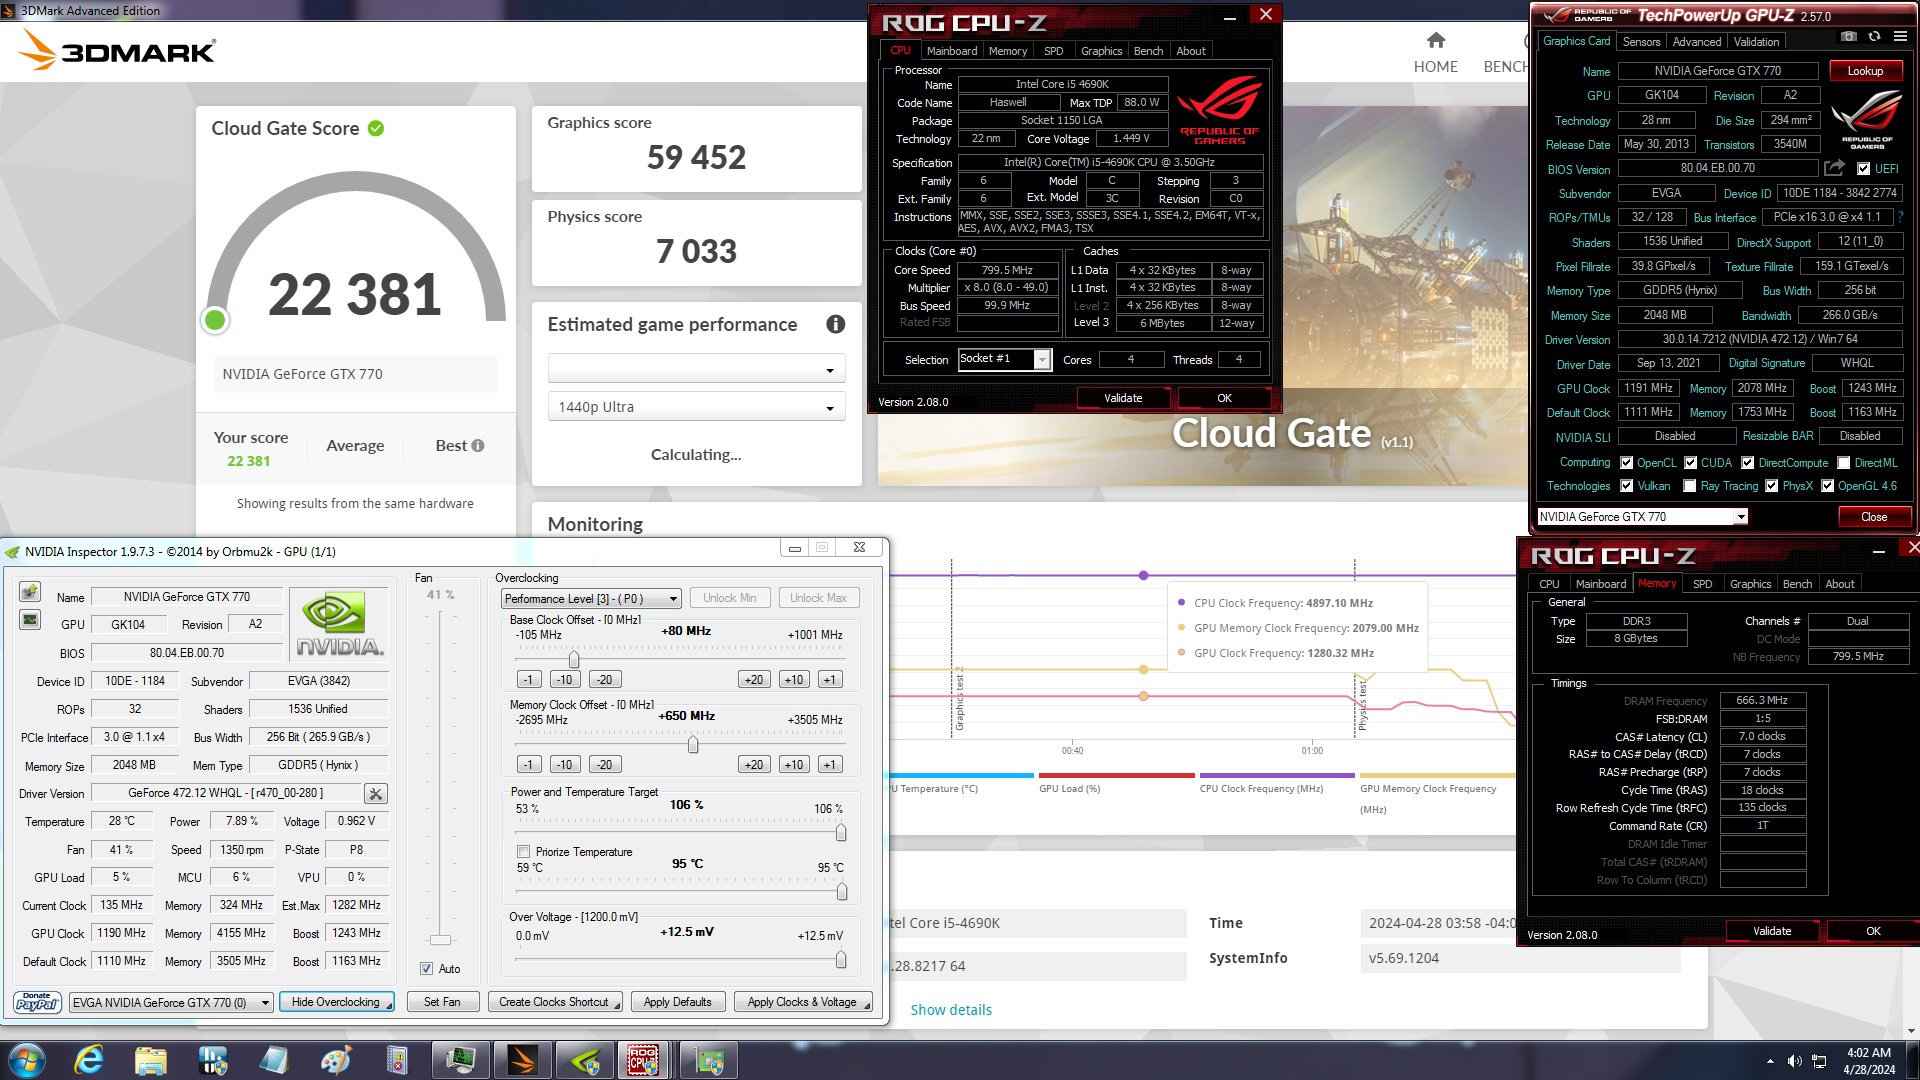Click the 3DMark page vertical scrollbar down arrow
The image size is (1920, 1080).
click(x=1911, y=1031)
